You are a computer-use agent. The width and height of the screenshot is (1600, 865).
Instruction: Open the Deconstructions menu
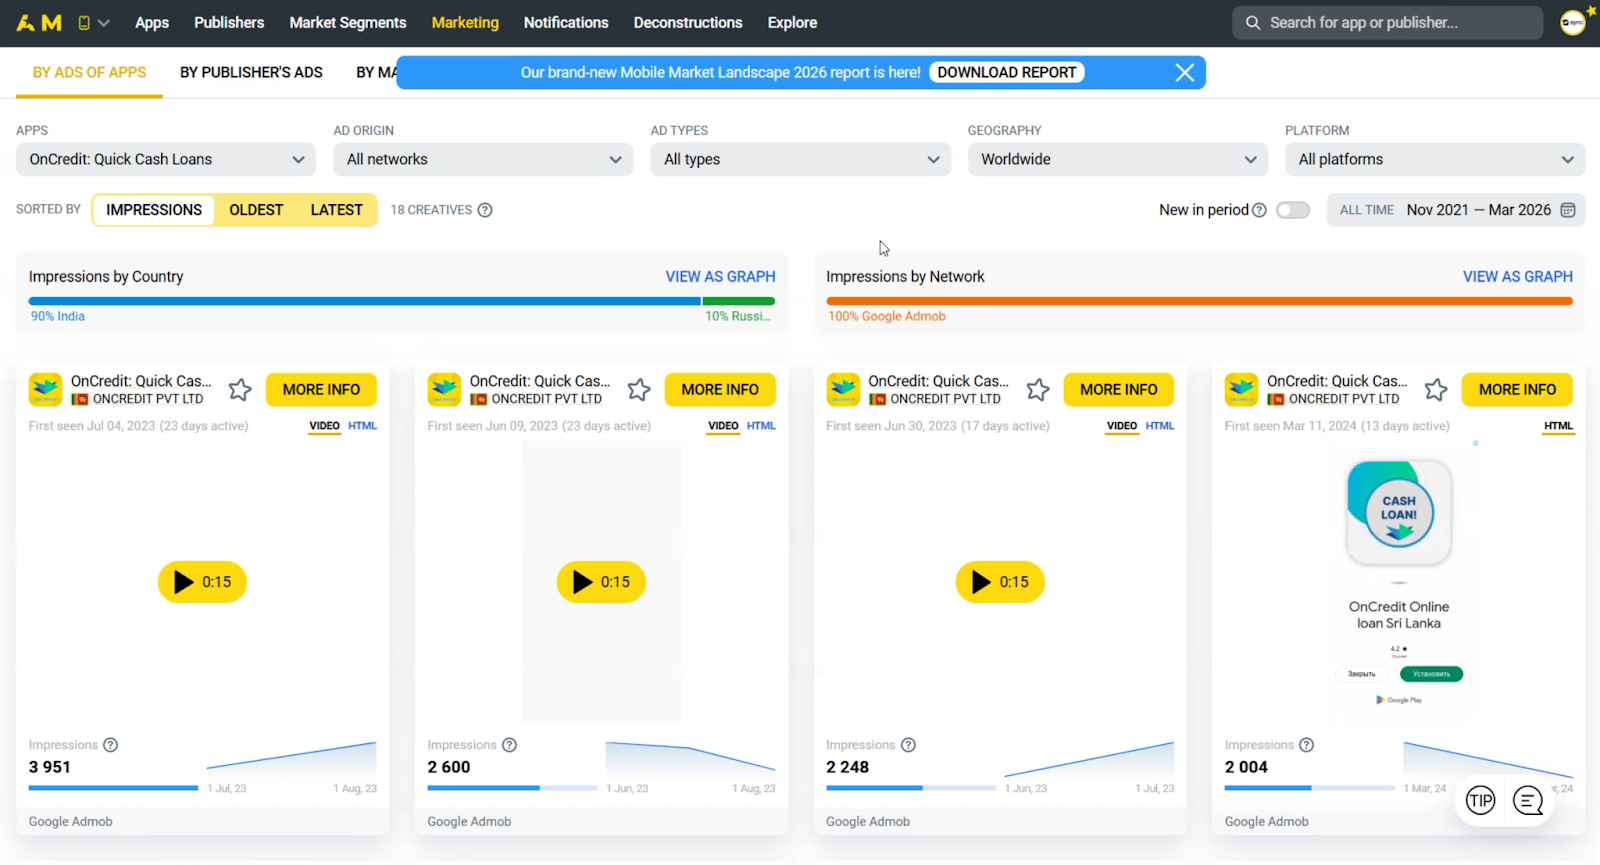pos(687,22)
